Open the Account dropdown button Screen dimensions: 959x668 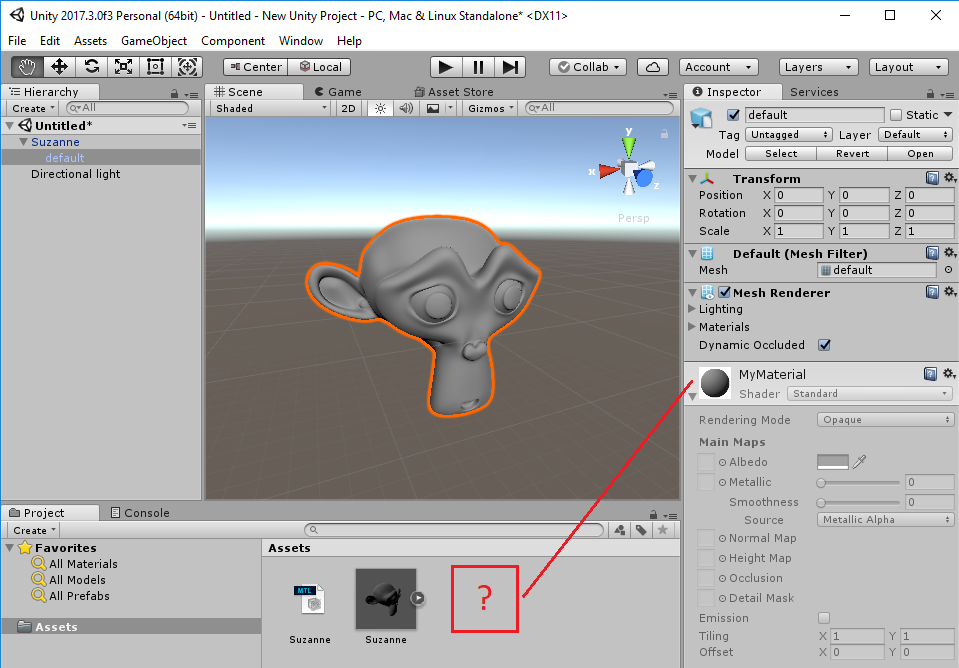pyautogui.click(x=719, y=67)
